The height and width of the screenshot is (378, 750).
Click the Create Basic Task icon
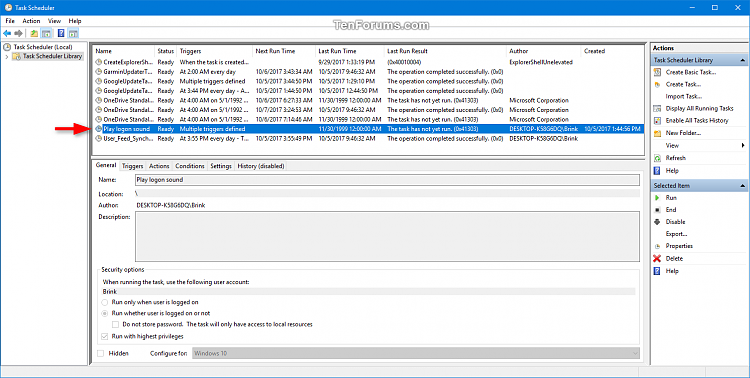coord(657,72)
